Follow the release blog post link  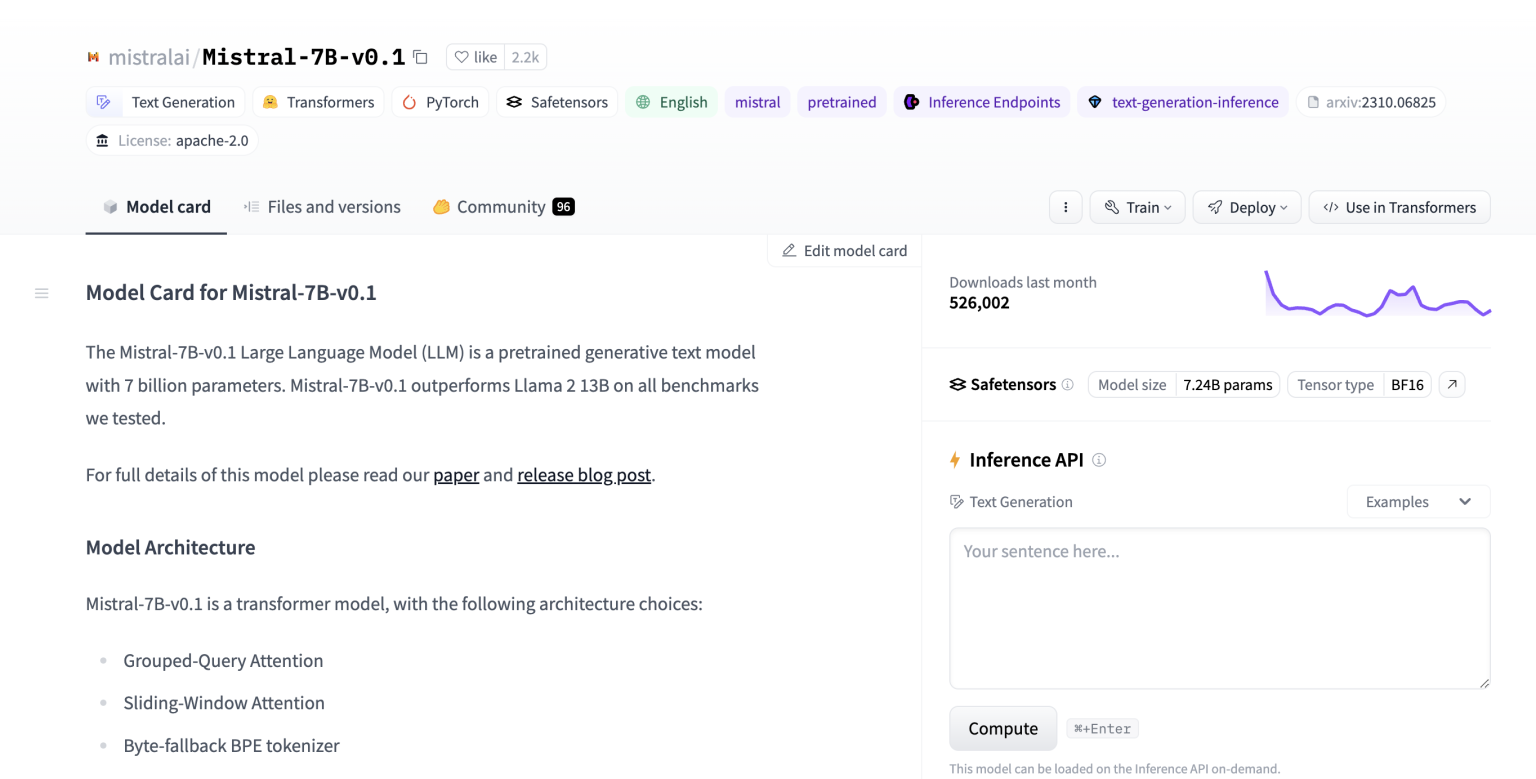point(584,475)
